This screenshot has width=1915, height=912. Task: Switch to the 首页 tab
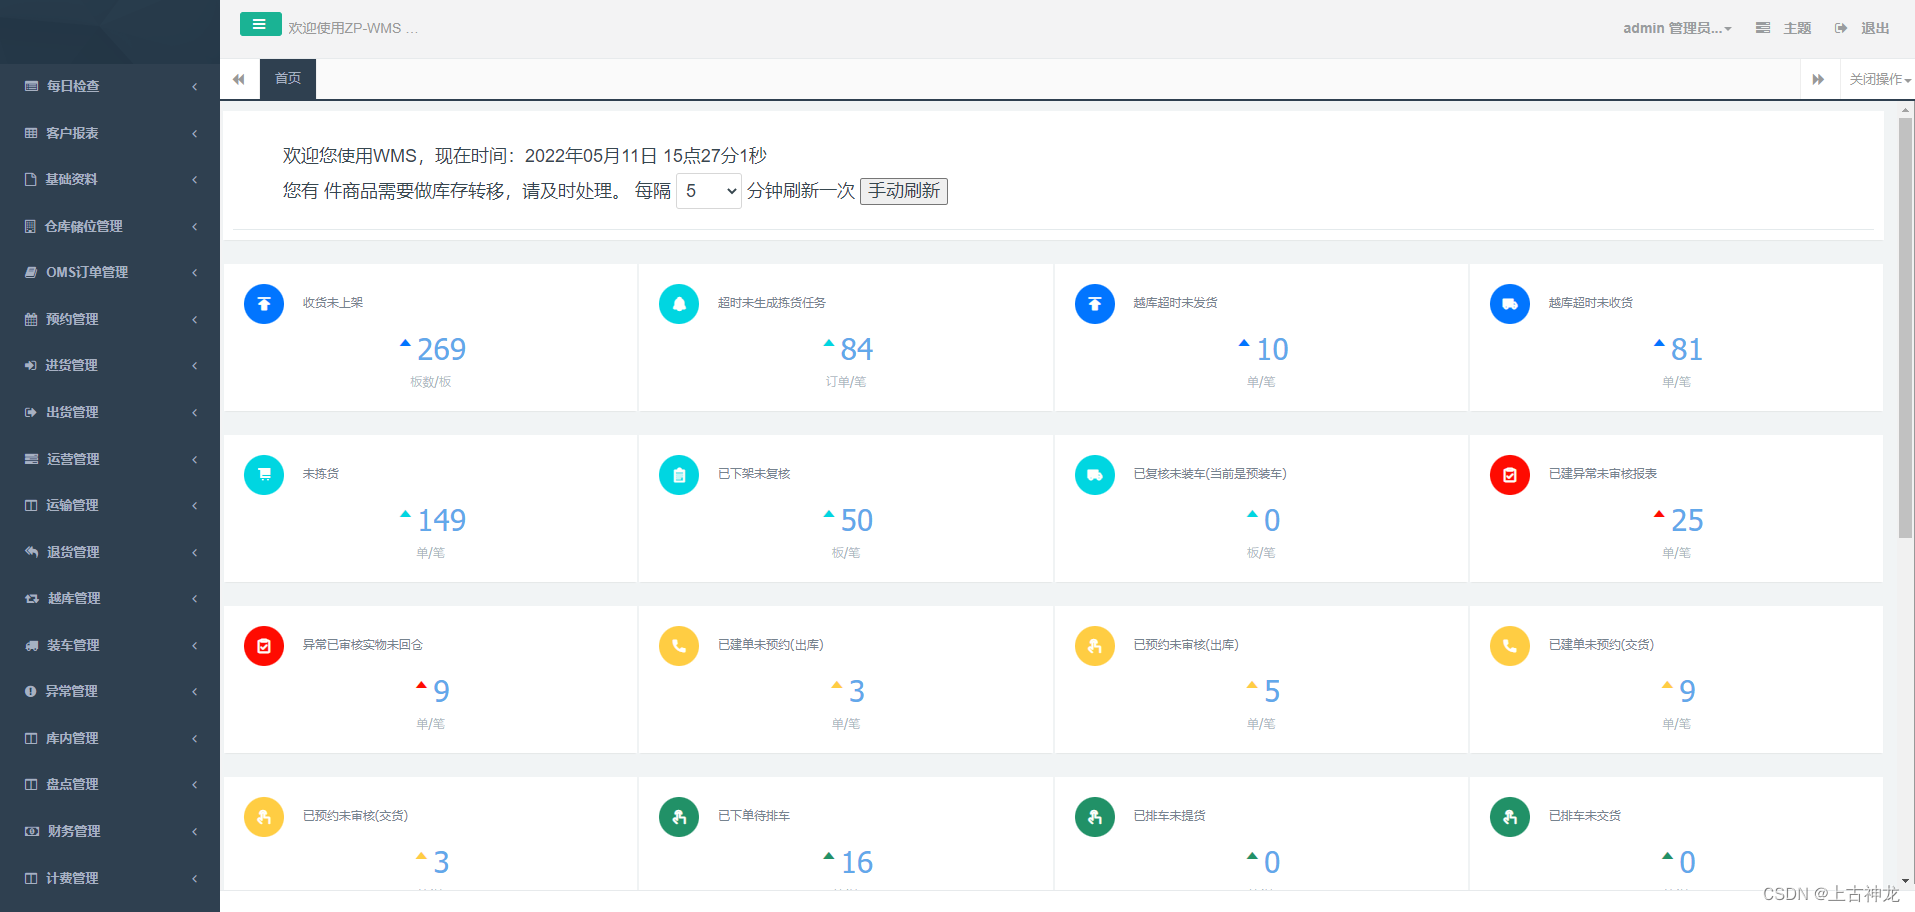click(288, 79)
